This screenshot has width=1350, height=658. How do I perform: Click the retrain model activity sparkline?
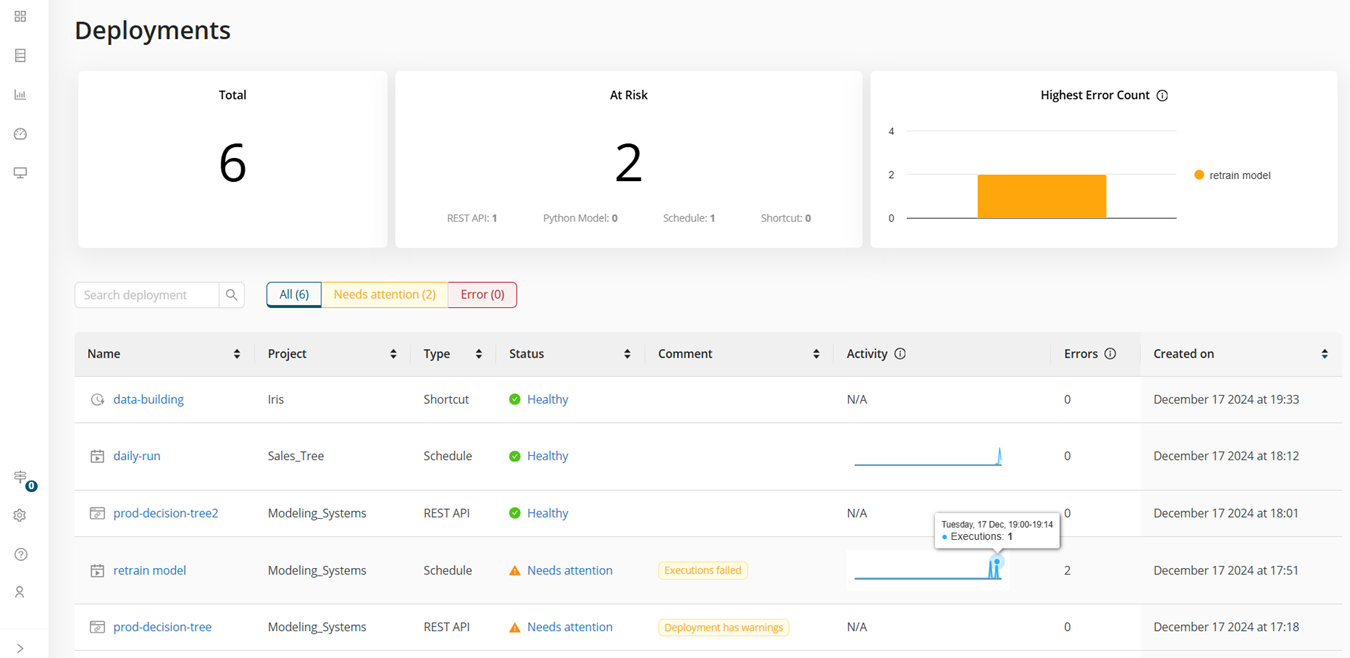click(x=928, y=570)
